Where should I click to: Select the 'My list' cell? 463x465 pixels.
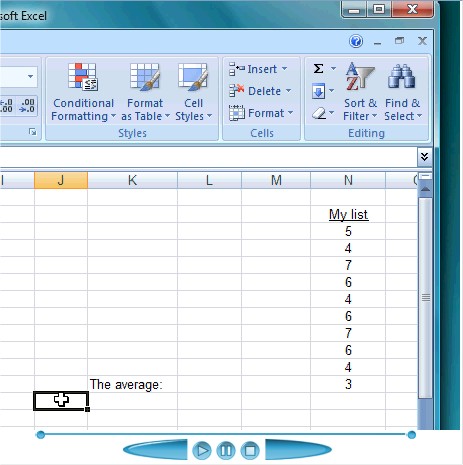coord(348,214)
